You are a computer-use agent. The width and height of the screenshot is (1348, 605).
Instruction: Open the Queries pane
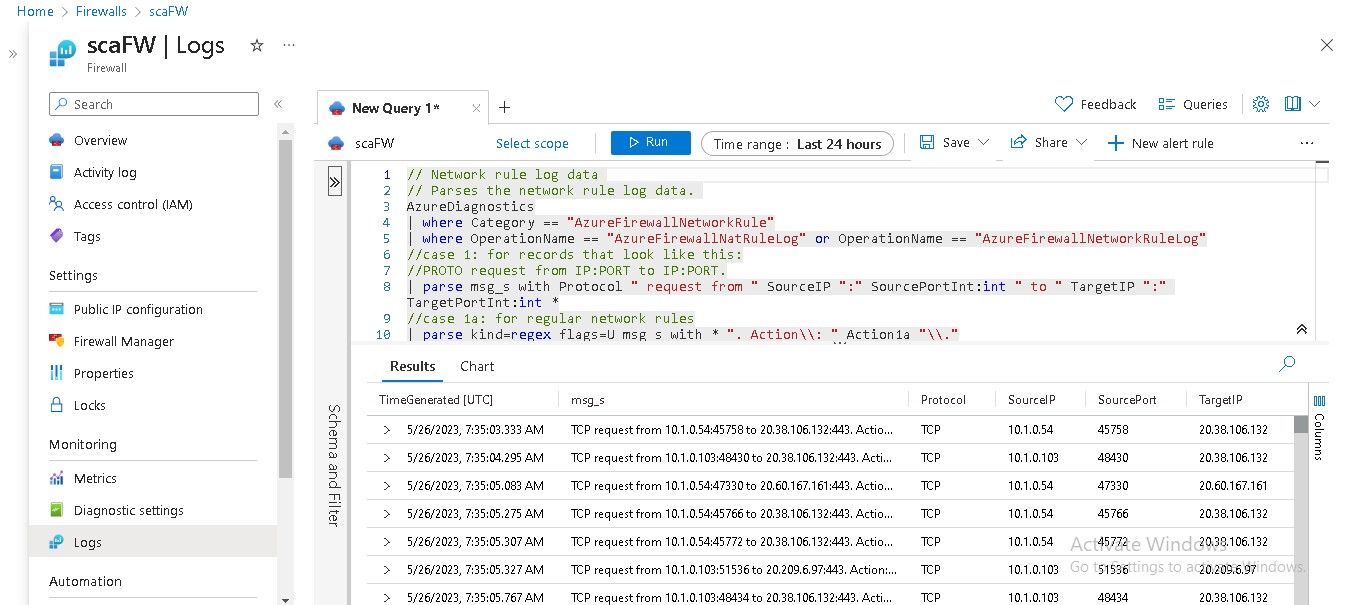(x=1192, y=104)
